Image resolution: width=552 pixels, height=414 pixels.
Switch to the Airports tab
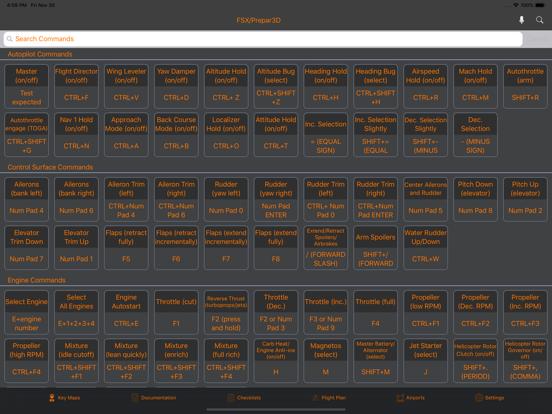coord(410,398)
